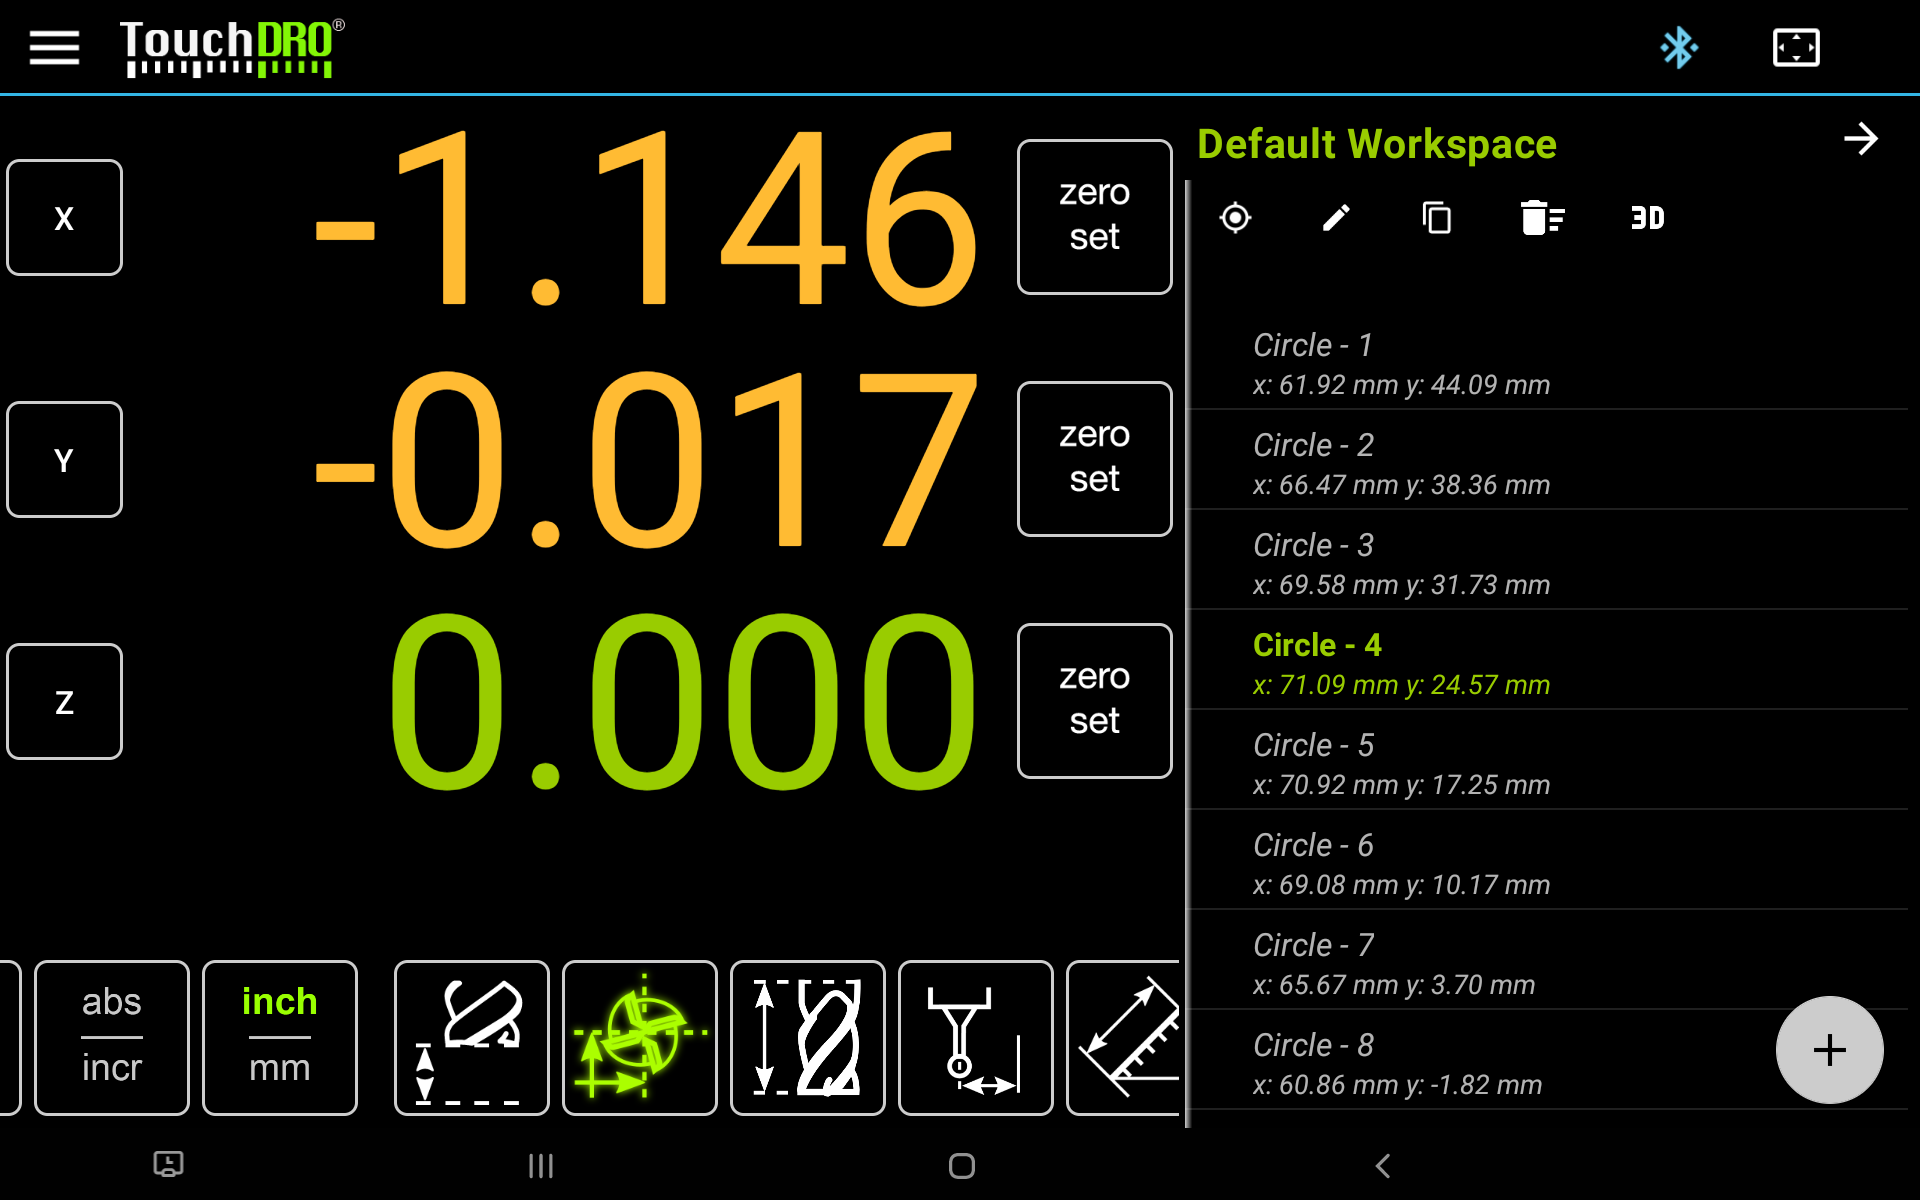Add a new point with plus button
Viewport: 1920px width, 1200px height.
pos(1829,1049)
